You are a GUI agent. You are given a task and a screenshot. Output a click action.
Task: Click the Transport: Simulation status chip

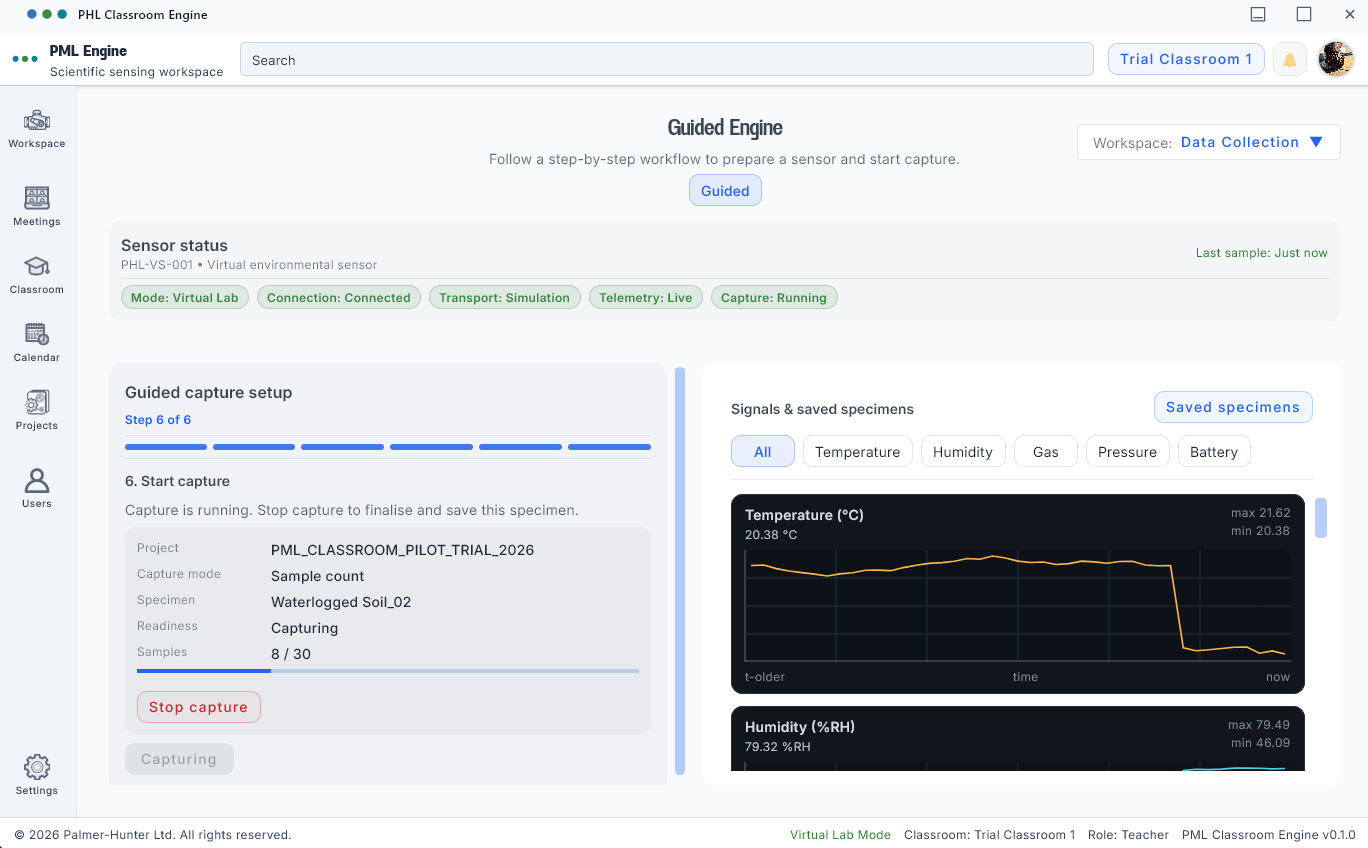click(x=504, y=297)
